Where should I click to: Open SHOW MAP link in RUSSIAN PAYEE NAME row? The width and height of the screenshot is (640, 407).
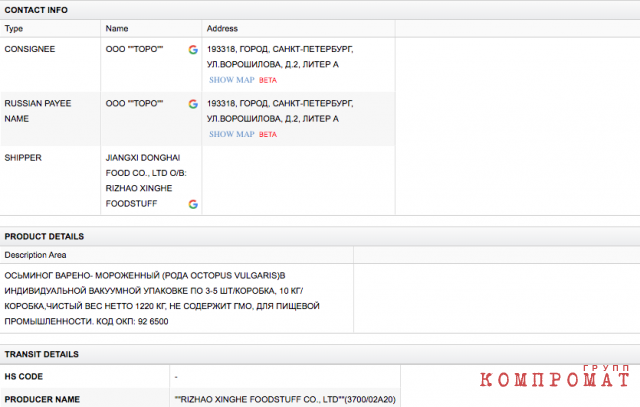click(232, 134)
